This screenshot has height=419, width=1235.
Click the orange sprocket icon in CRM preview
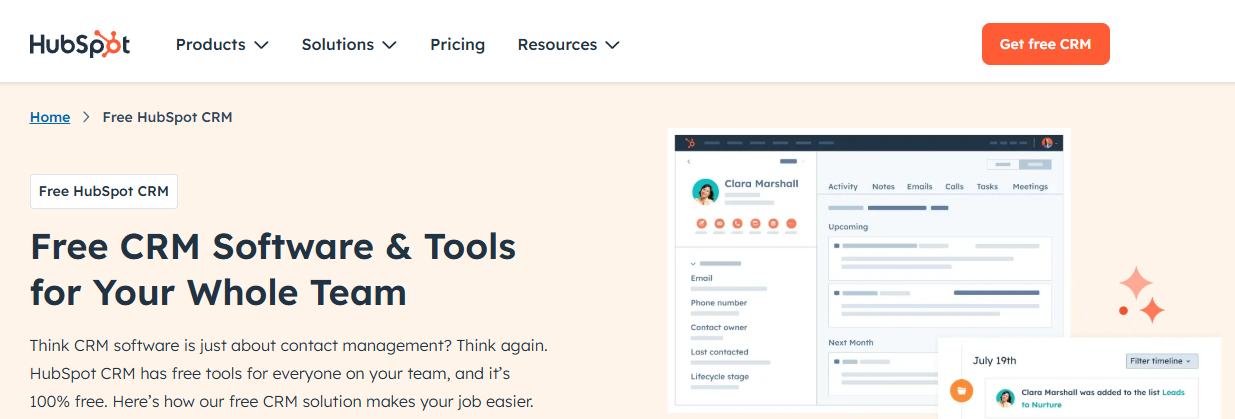click(691, 143)
